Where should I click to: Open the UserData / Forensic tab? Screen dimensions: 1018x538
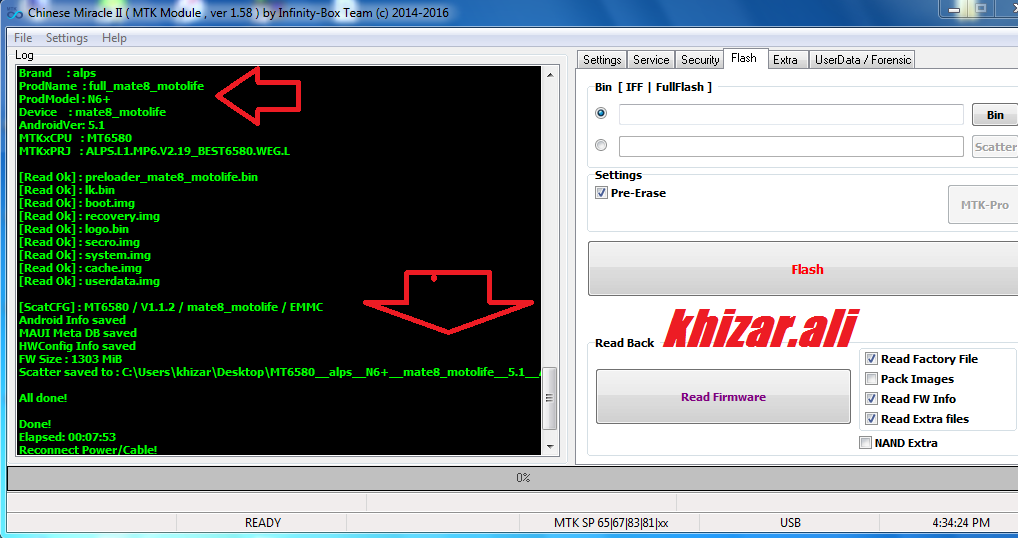pos(863,60)
